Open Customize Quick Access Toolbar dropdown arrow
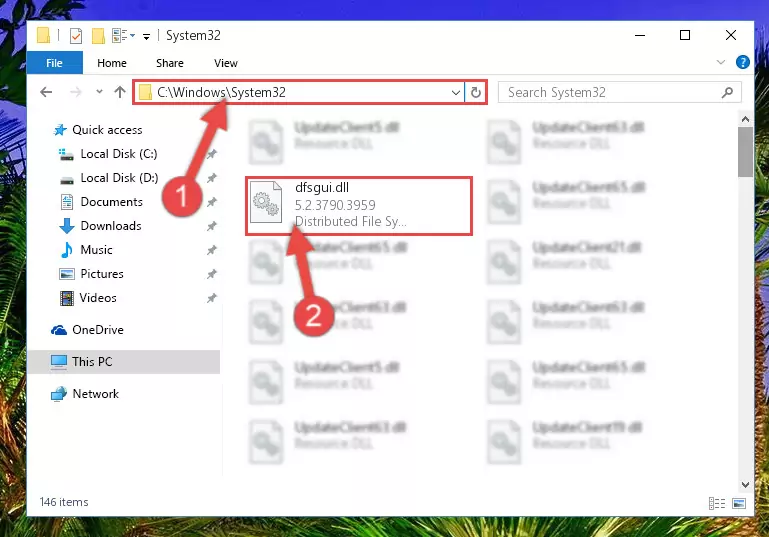Image resolution: width=769 pixels, height=537 pixels. 146,37
